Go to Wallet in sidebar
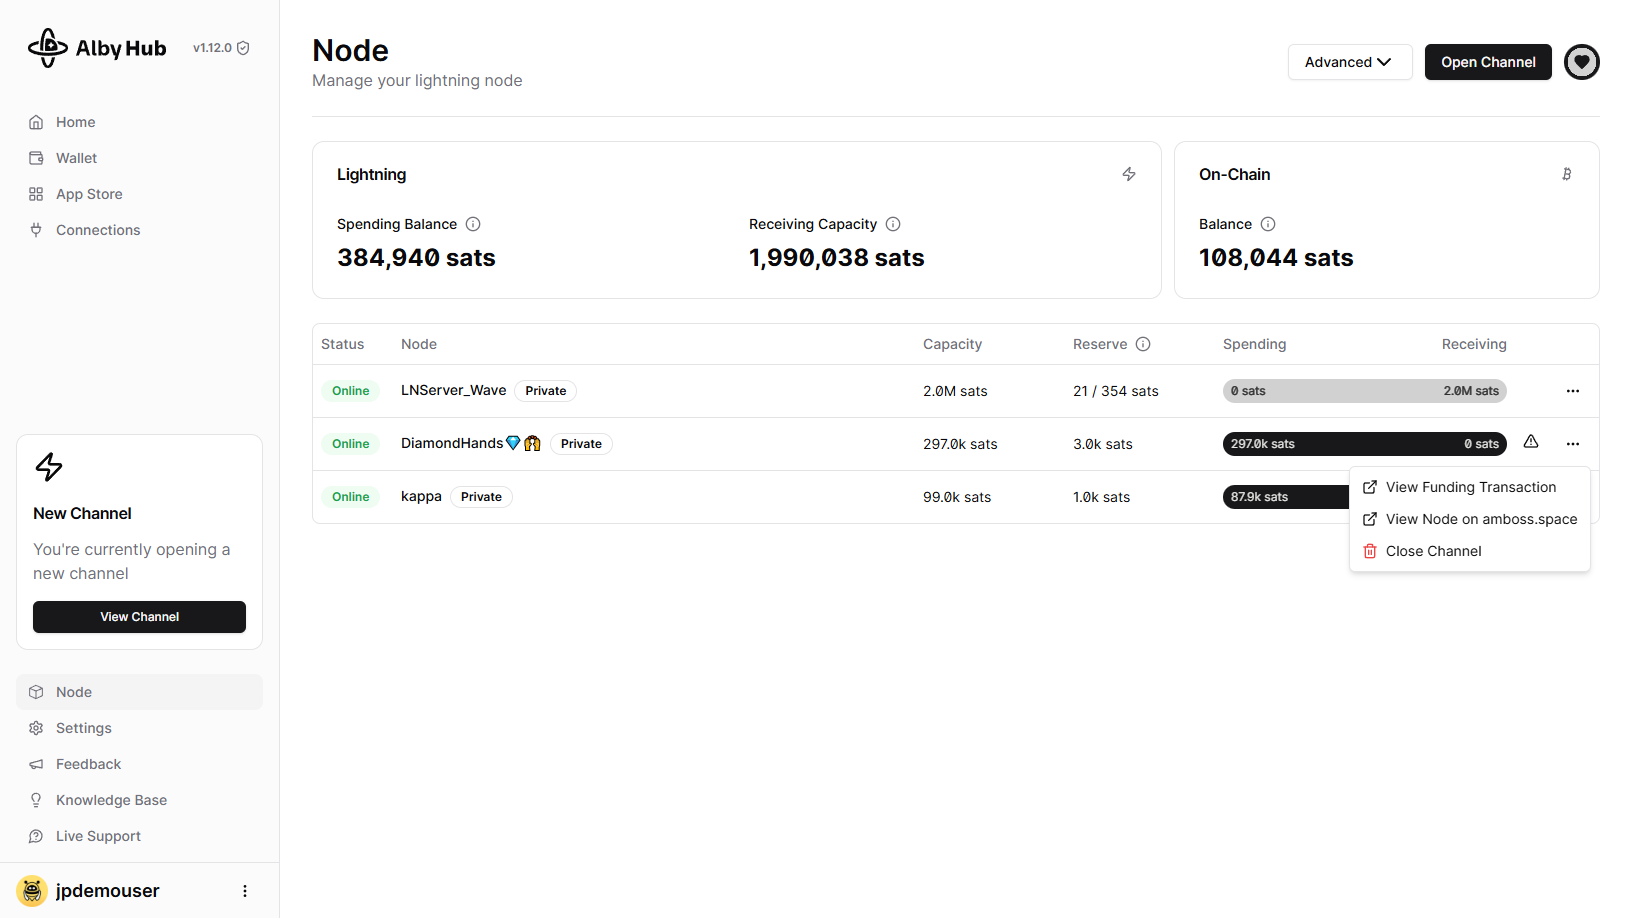Screen dimensions: 1632x918 (76, 158)
